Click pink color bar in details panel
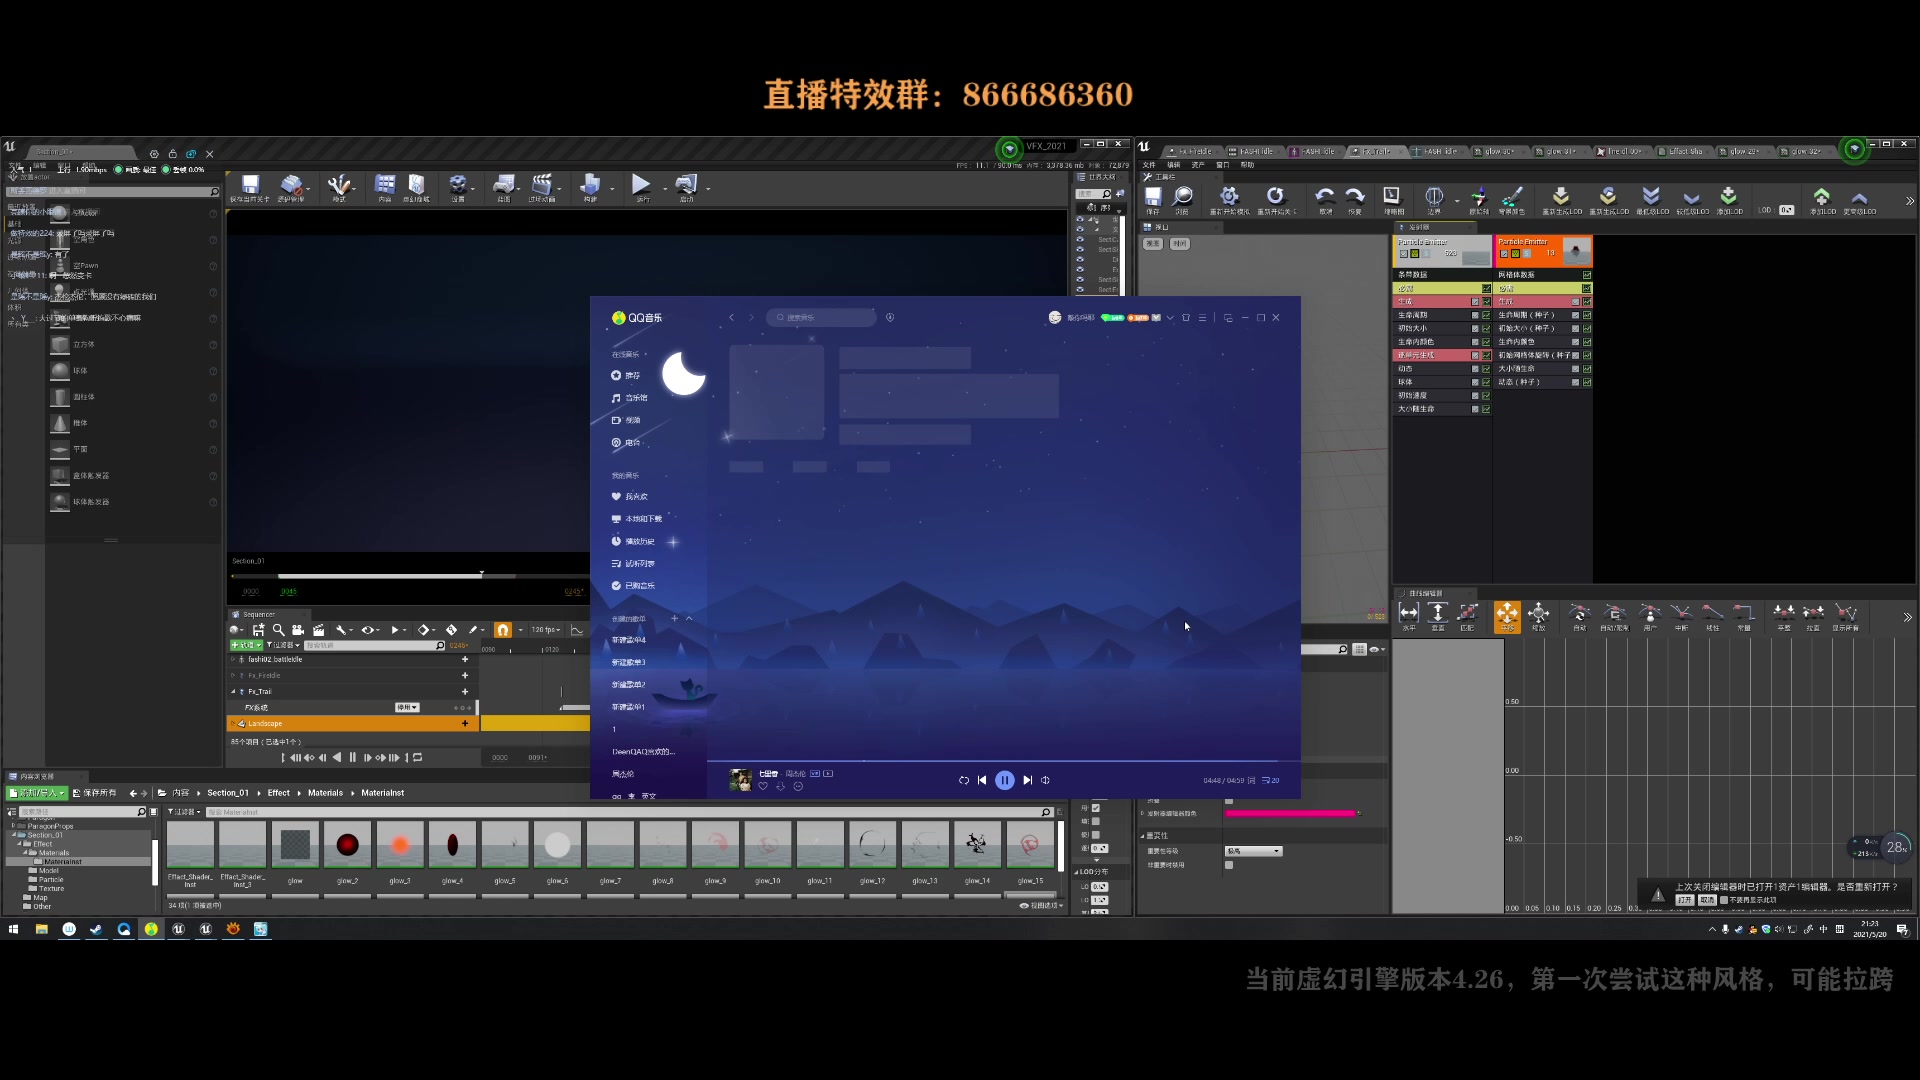Viewport: 1920px width, 1080px height. [x=1290, y=813]
